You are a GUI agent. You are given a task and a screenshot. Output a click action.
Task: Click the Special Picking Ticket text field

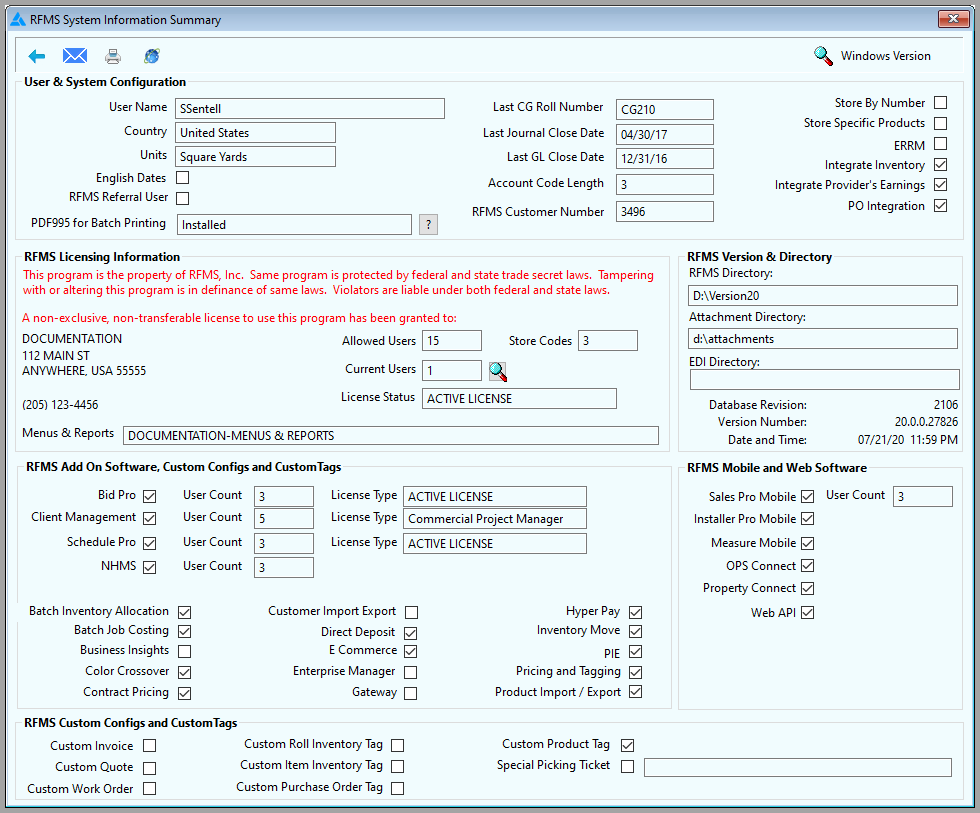[x=798, y=767]
